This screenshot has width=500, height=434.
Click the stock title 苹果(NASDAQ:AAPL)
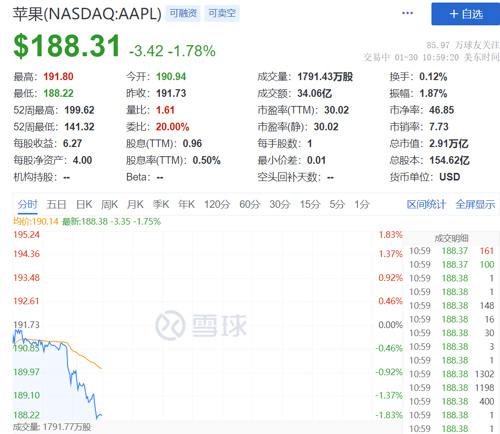coord(87,14)
